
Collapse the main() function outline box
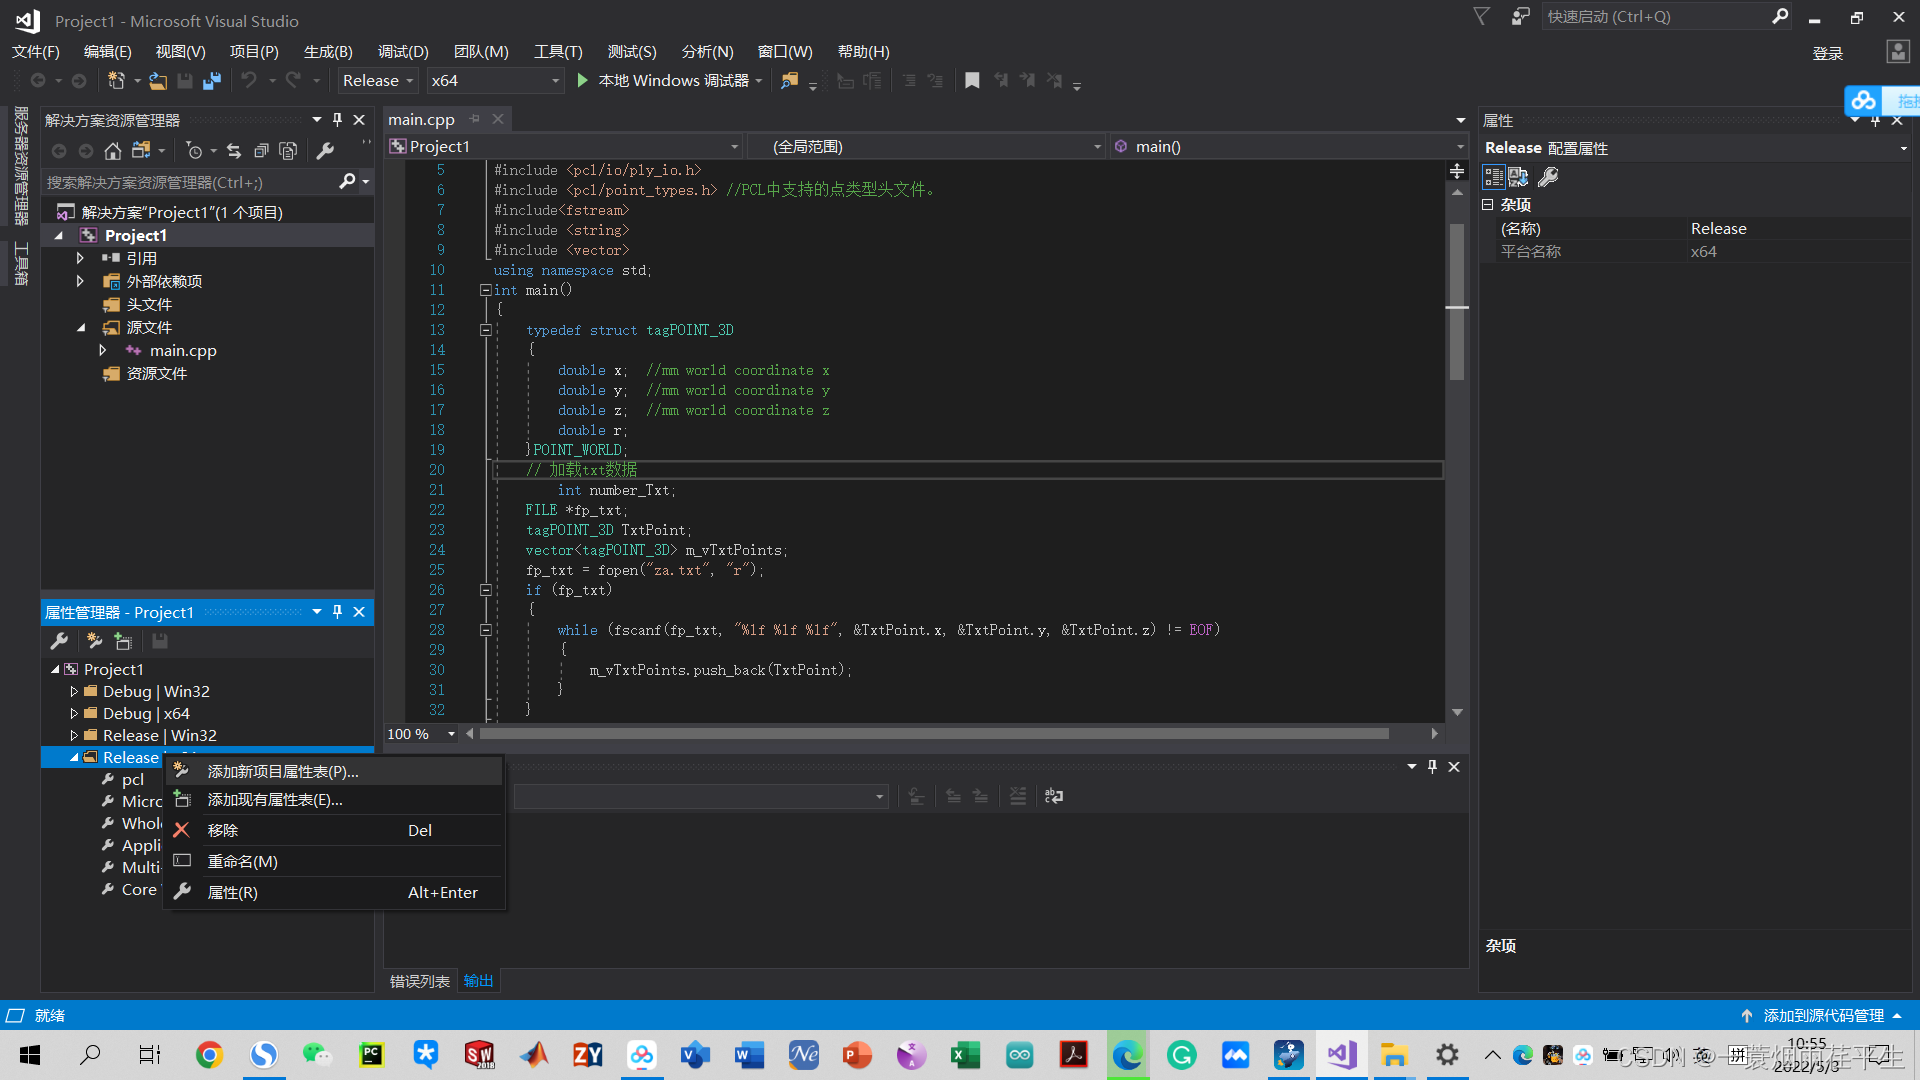485,290
